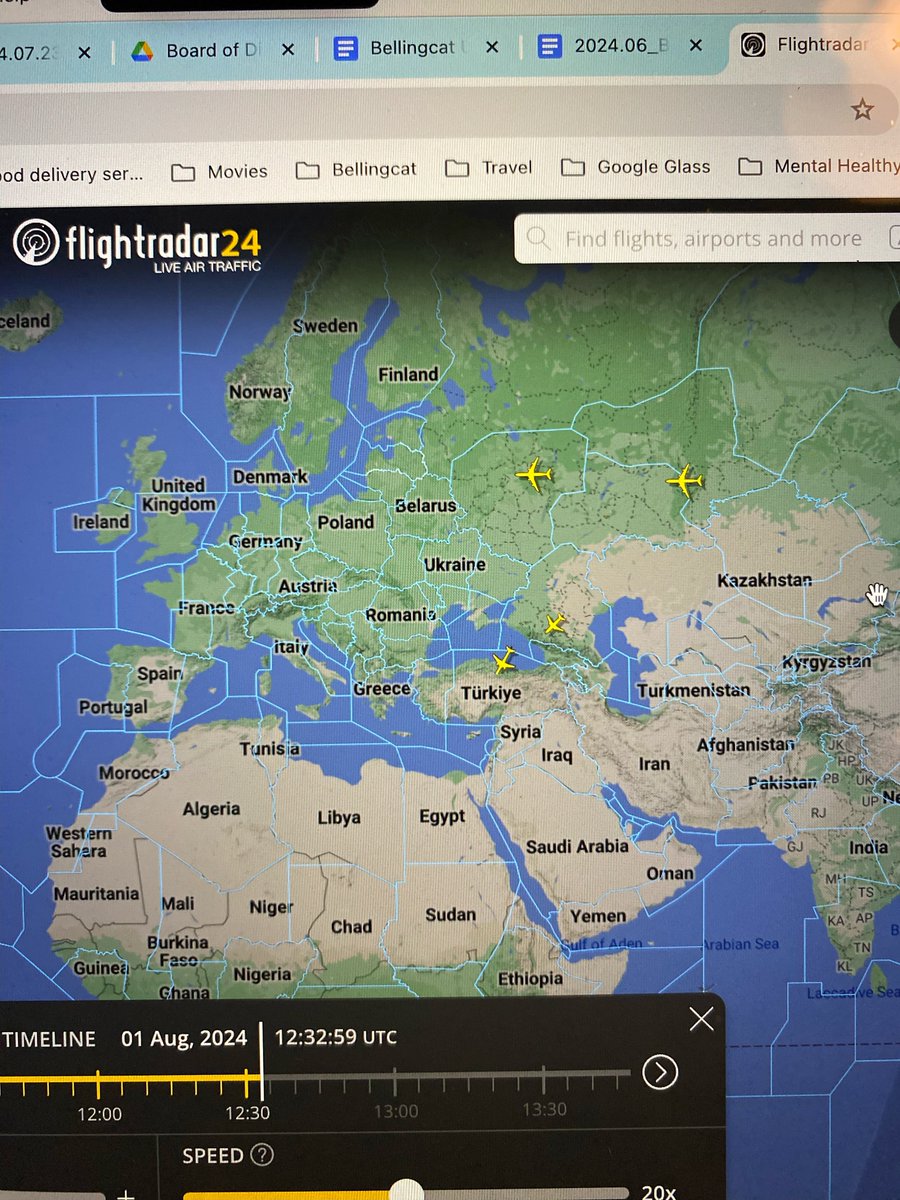
Task: Open the Bellingcat bookmark folder
Action: pos(357,170)
